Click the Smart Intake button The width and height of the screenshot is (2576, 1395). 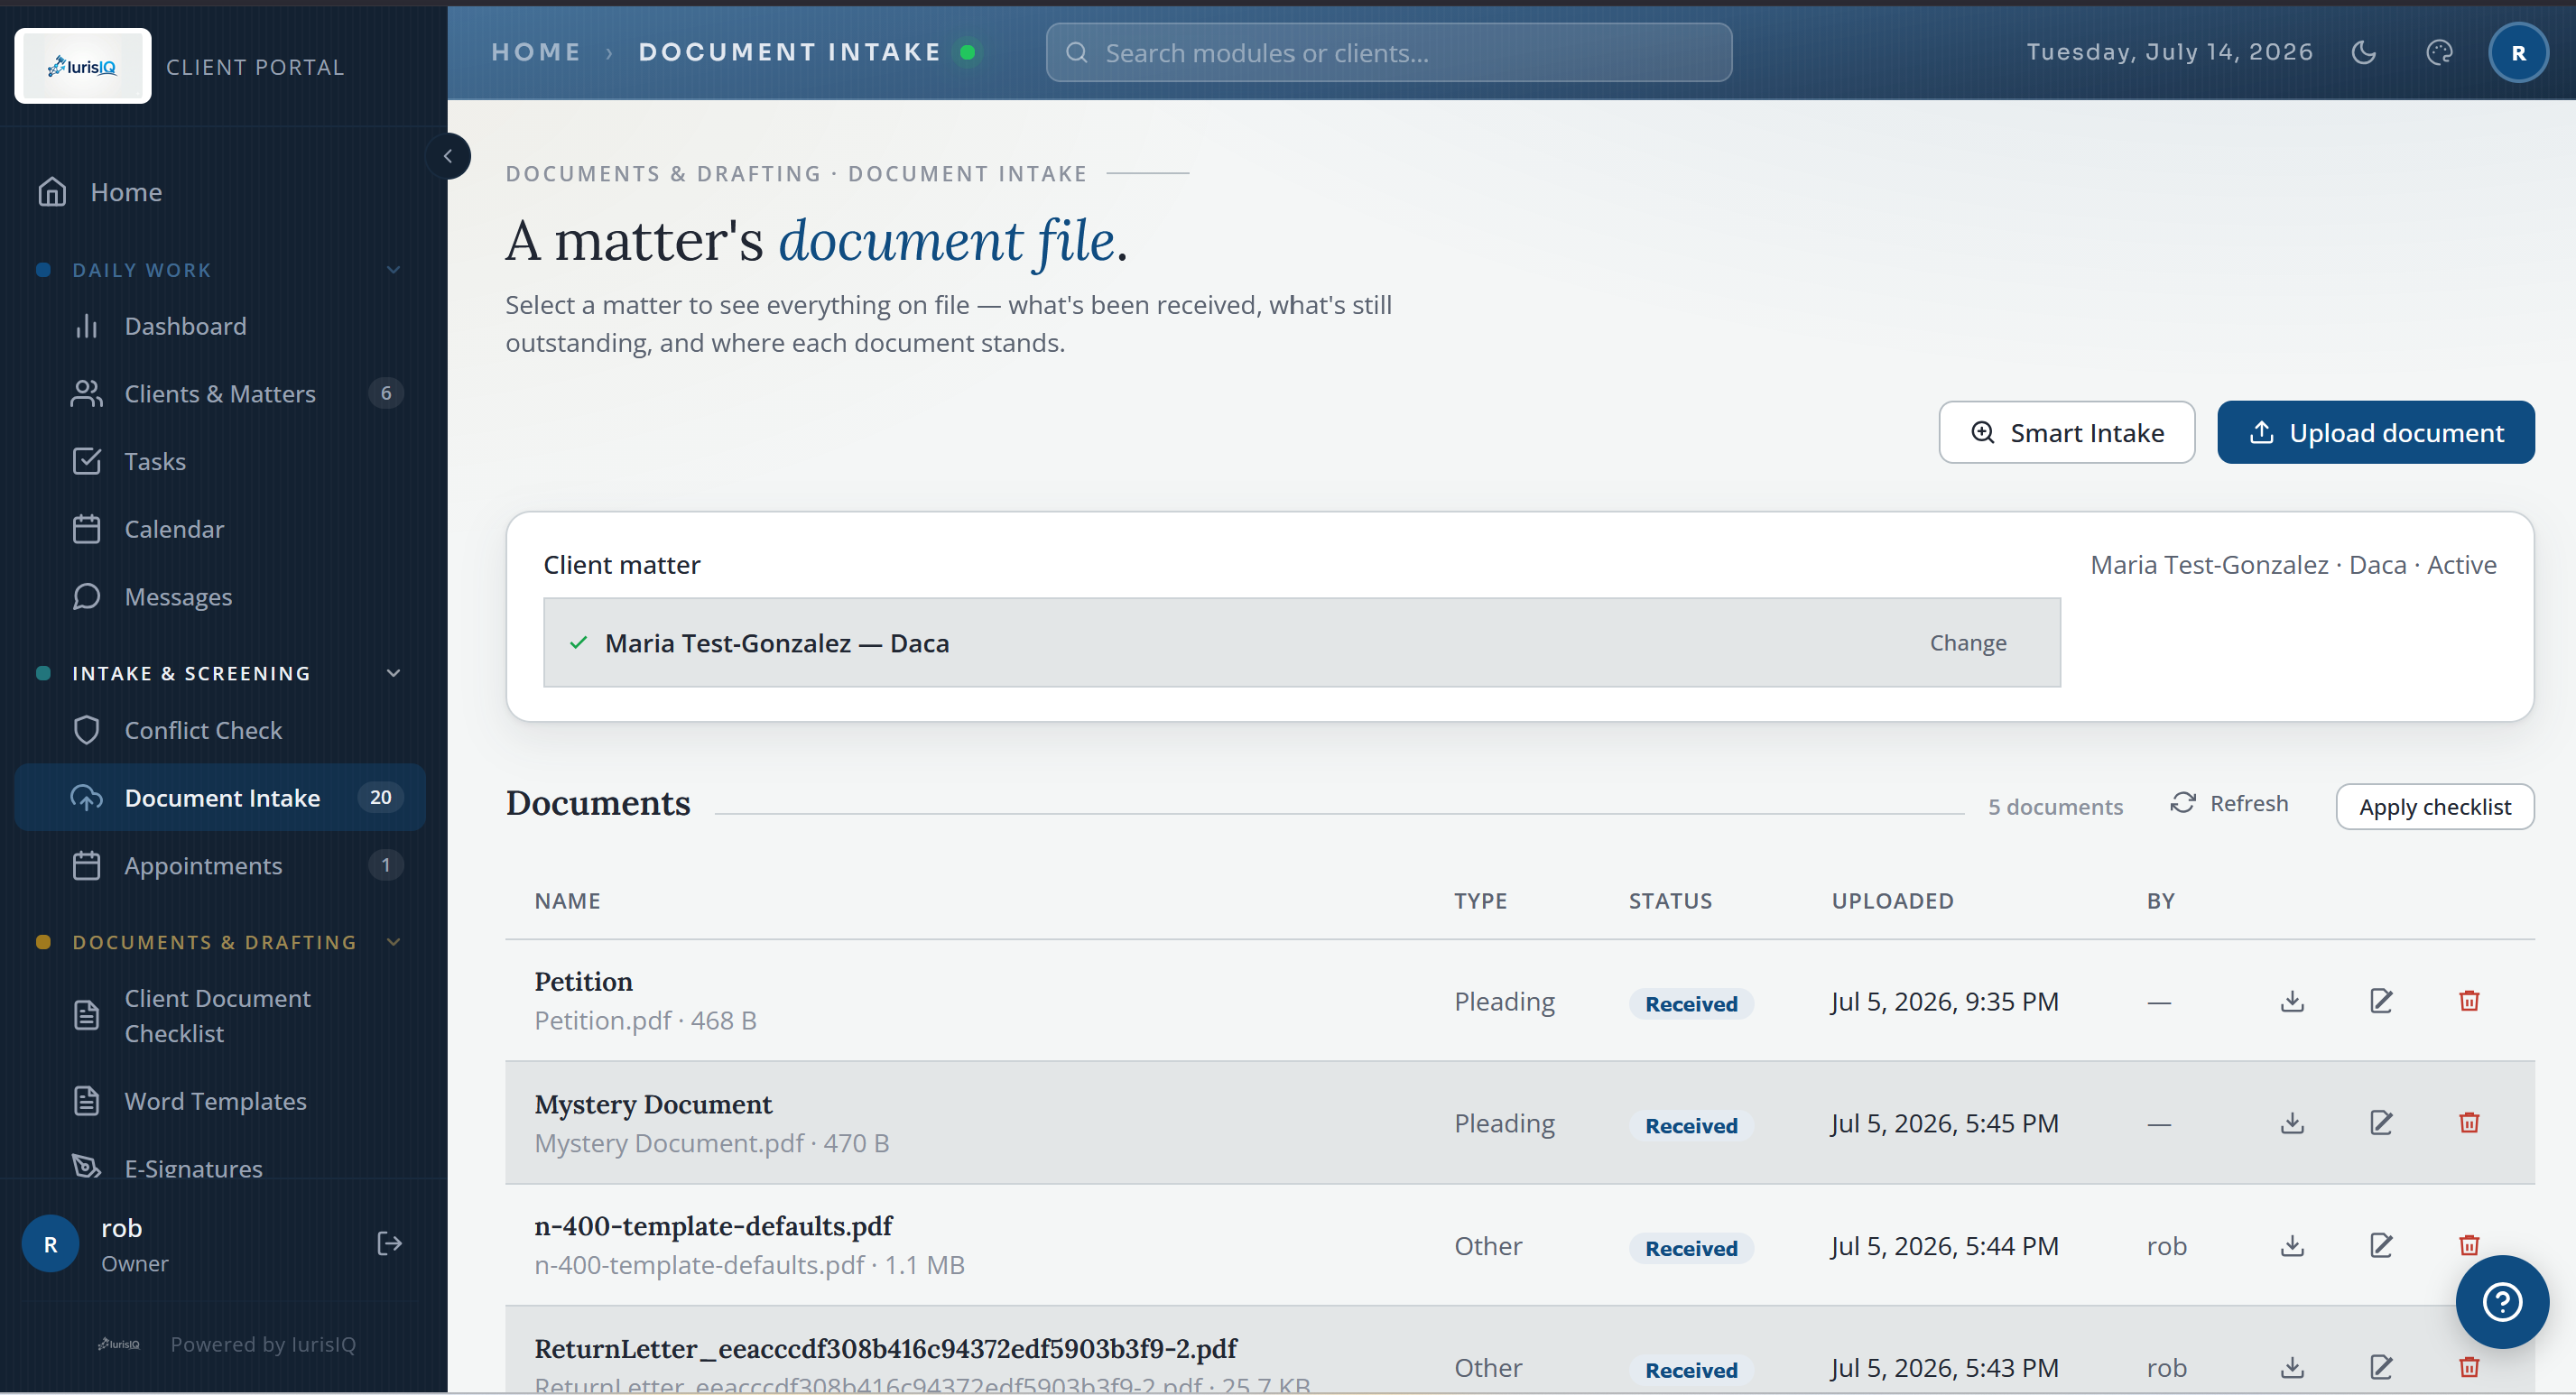(x=2066, y=432)
